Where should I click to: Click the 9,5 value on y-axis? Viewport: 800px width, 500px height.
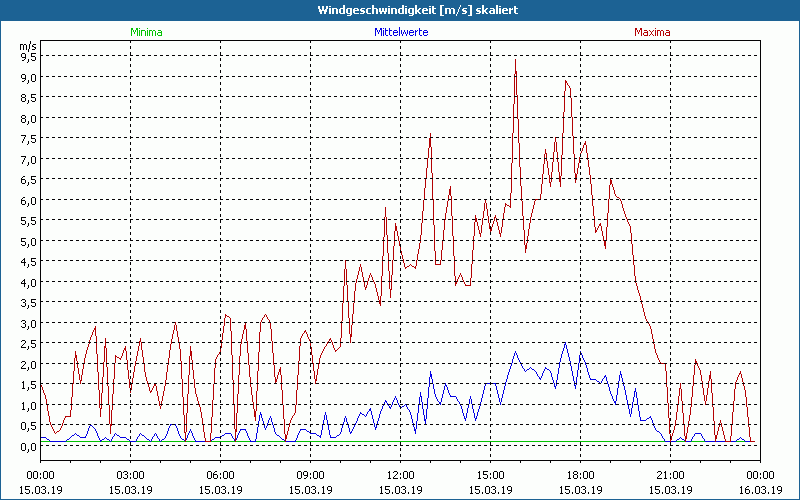[28, 57]
